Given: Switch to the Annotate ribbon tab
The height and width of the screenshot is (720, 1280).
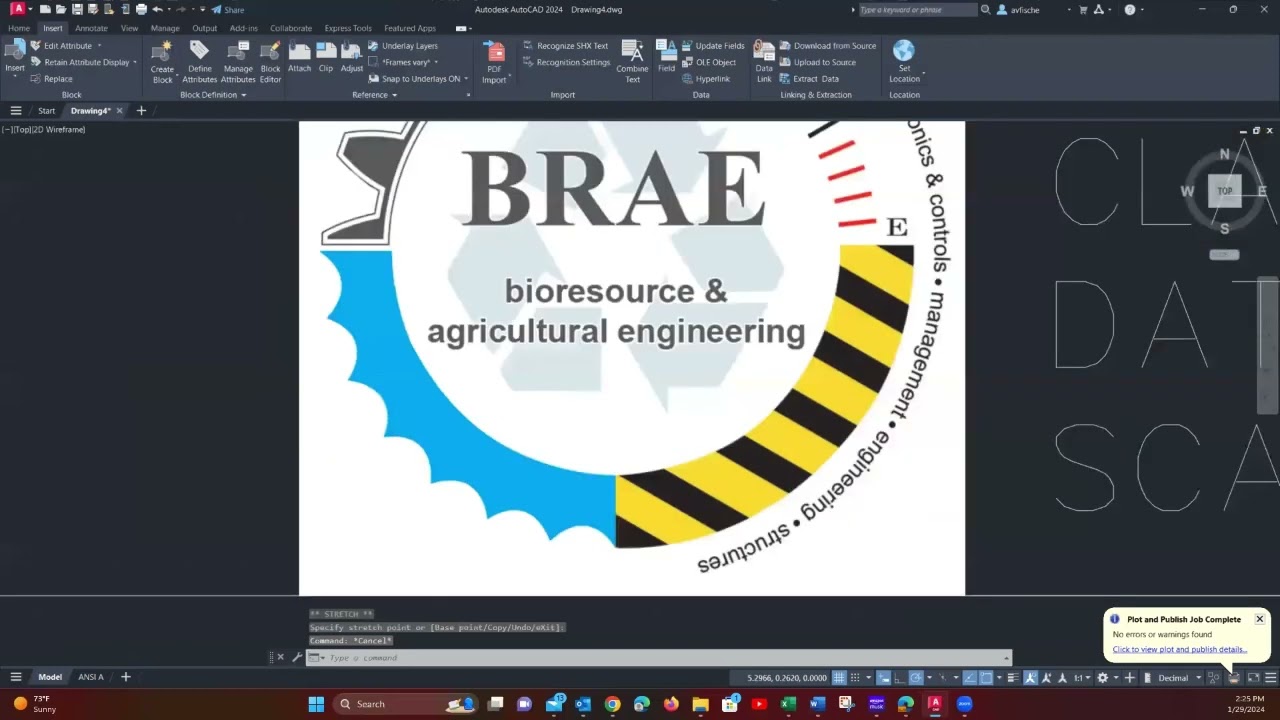Looking at the screenshot, I should click(x=91, y=28).
